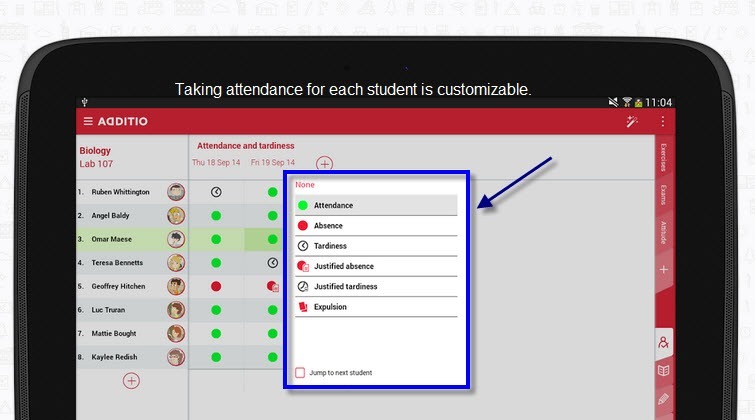Add a new student with plus button
755x420 pixels.
(131, 381)
